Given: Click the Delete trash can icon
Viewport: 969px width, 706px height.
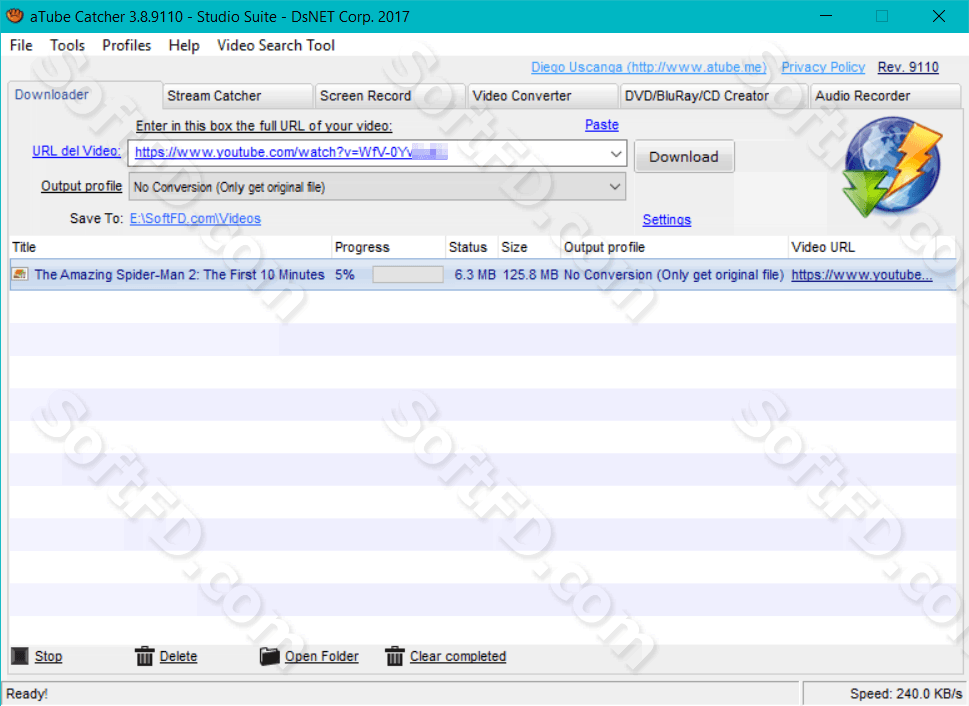Looking at the screenshot, I should pyautogui.click(x=144, y=656).
